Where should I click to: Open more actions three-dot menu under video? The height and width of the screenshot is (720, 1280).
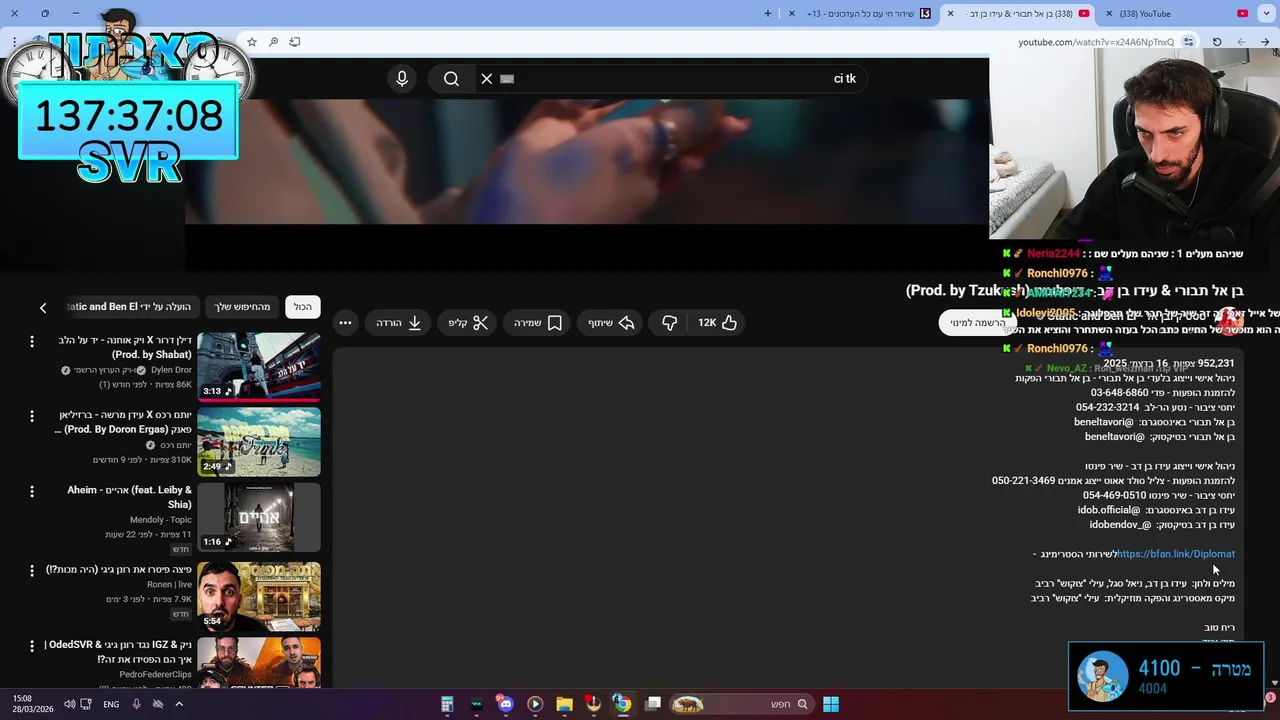pyautogui.click(x=345, y=323)
